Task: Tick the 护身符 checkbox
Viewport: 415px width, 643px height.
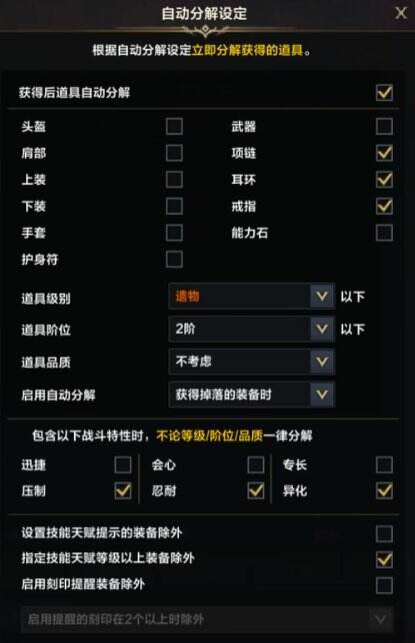Action: [174, 259]
